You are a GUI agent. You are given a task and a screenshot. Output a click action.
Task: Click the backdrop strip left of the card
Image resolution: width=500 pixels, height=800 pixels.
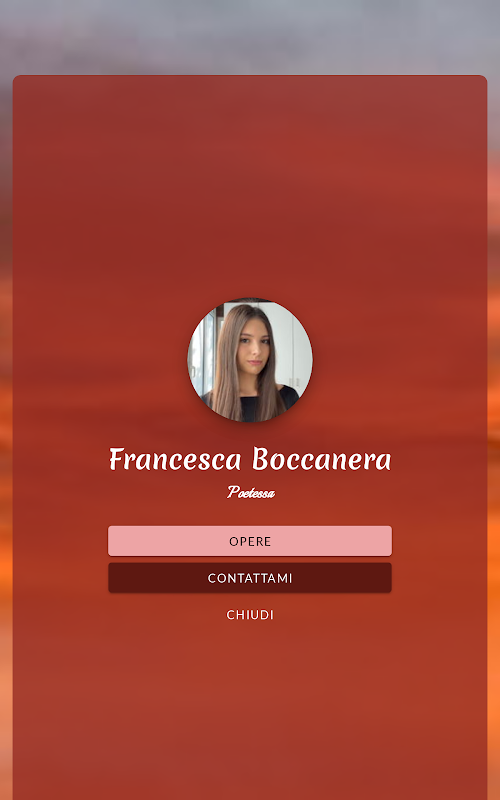pyautogui.click(x=6, y=459)
